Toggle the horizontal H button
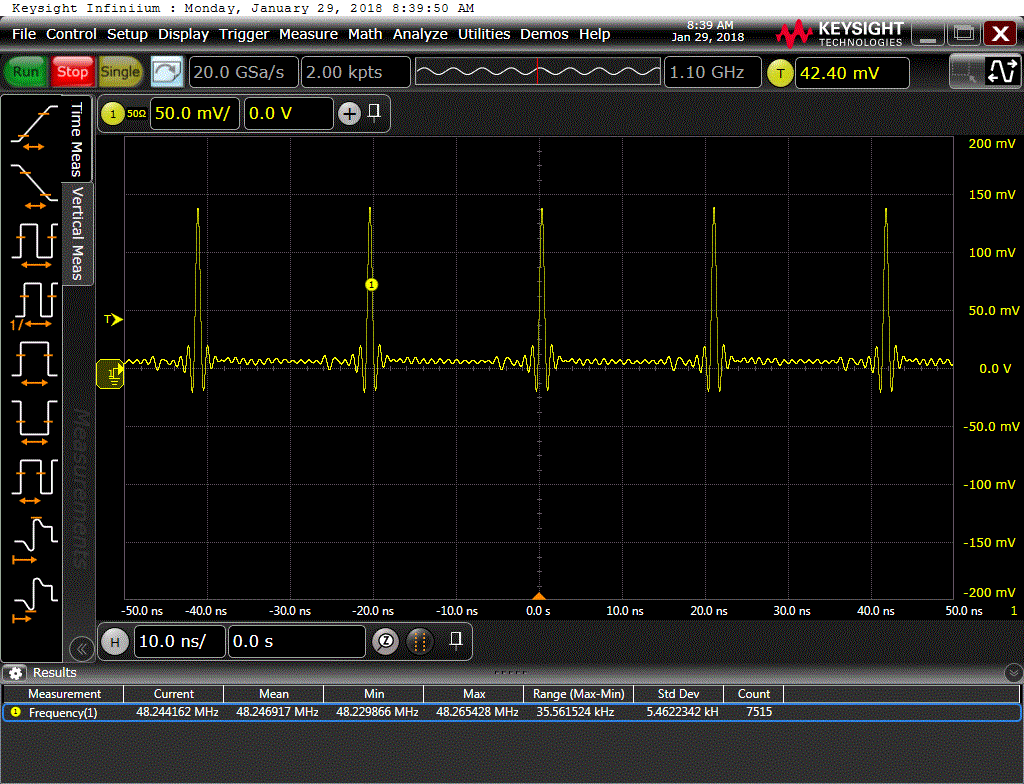Image resolution: width=1024 pixels, height=784 pixels. tap(114, 641)
